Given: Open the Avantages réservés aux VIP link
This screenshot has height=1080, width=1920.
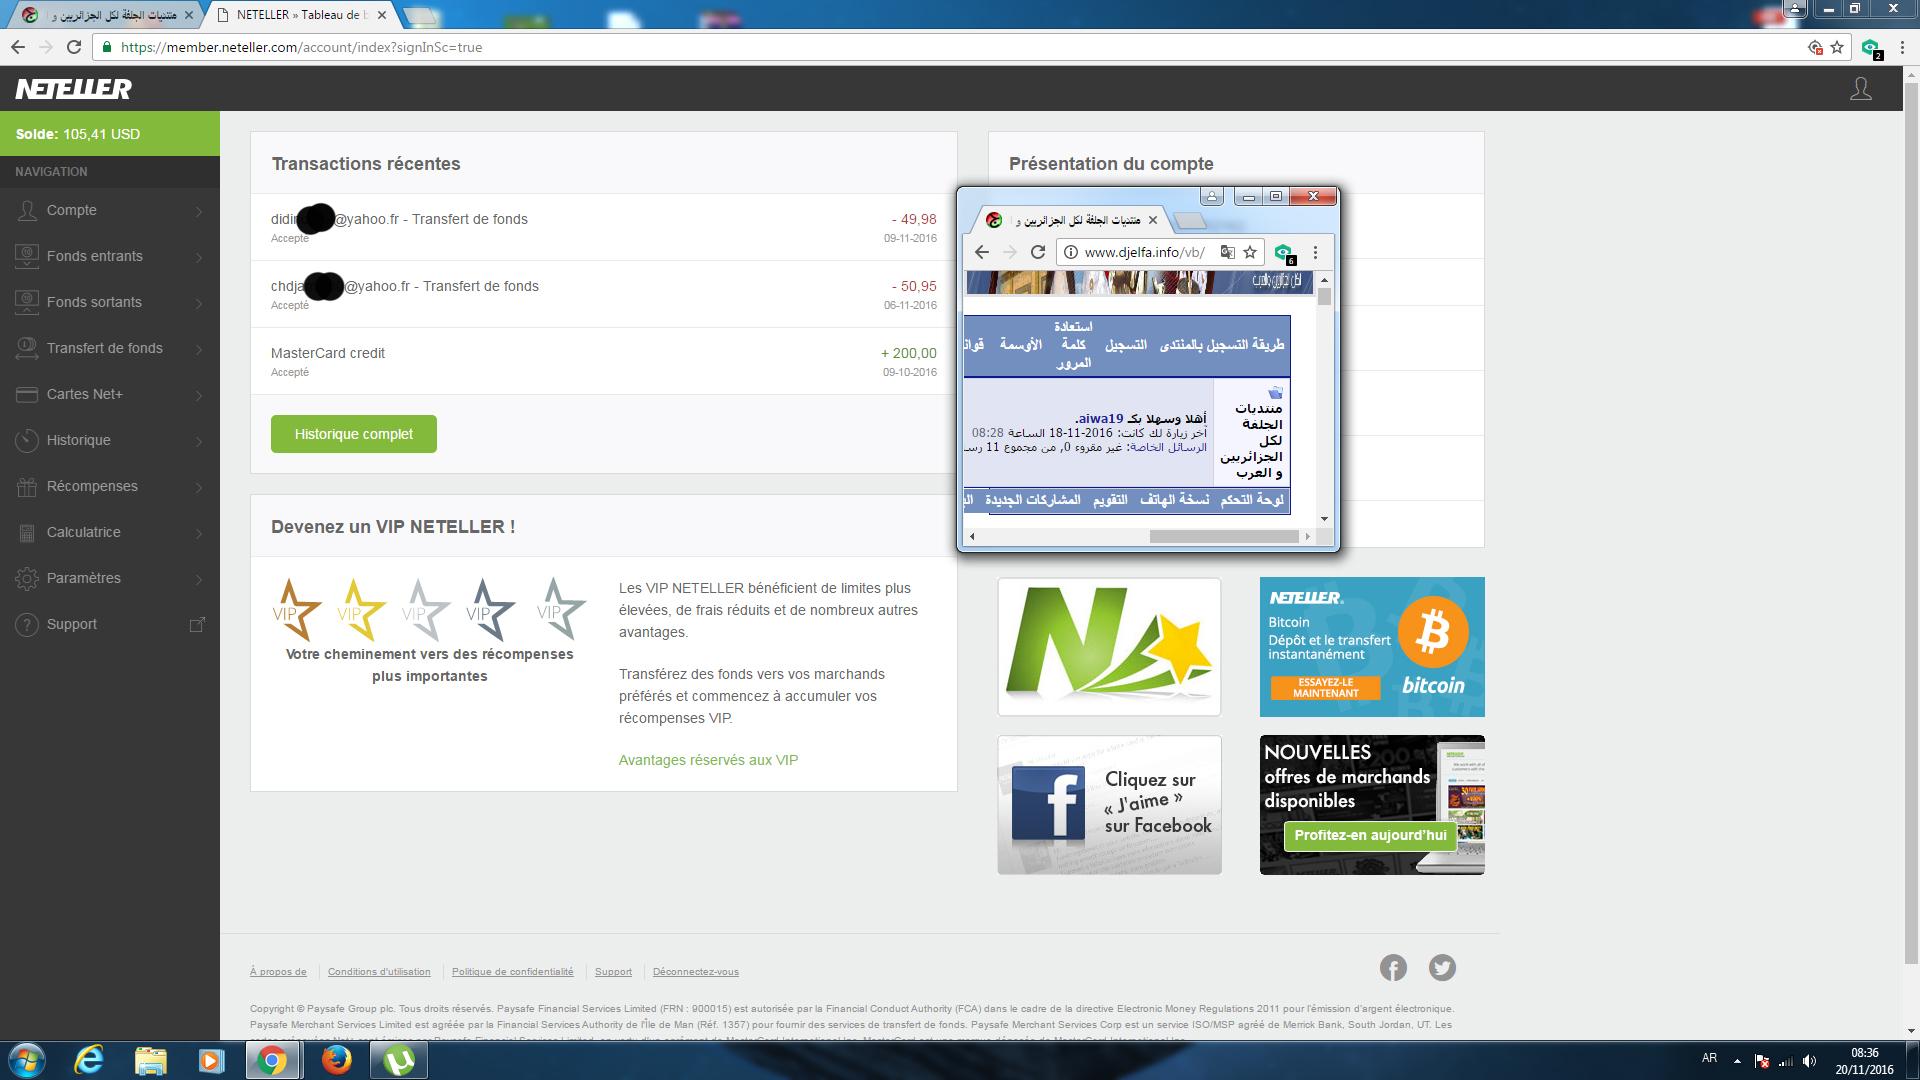Looking at the screenshot, I should coord(708,760).
